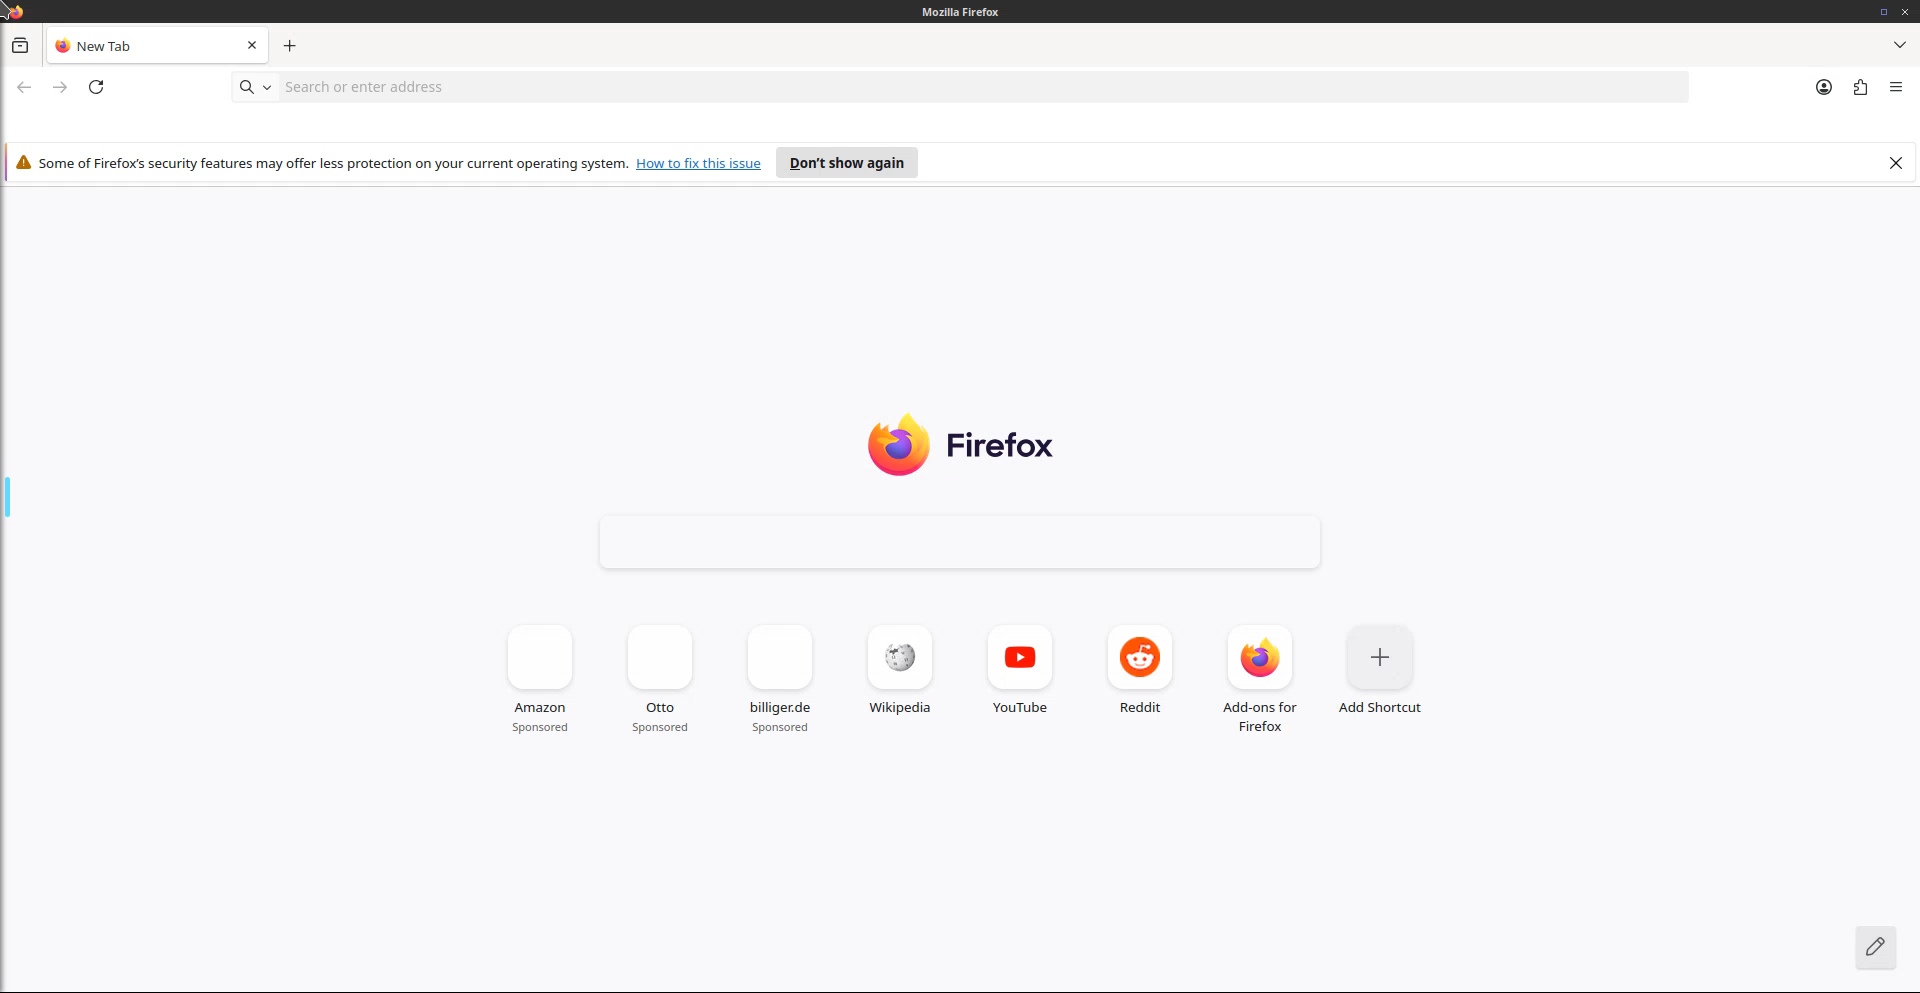Open the recent browsing Firefox View icon
This screenshot has height=993, width=1920.
click(20, 46)
